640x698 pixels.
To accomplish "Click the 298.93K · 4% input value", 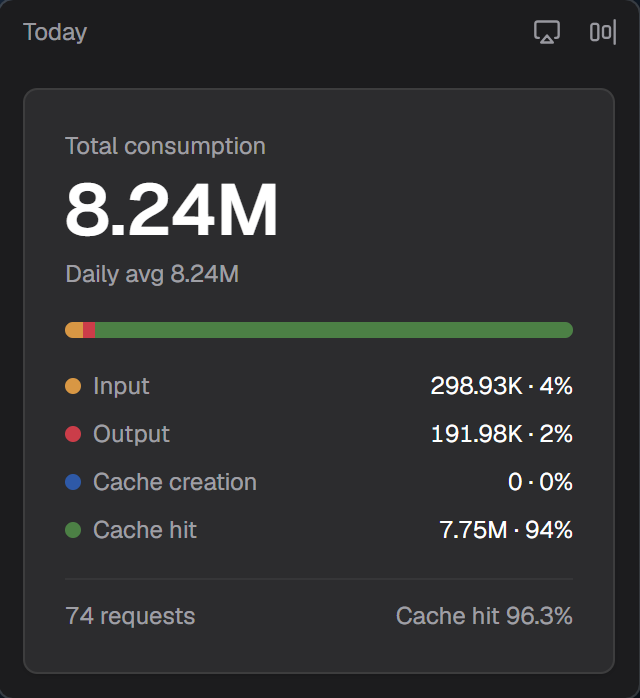I will pos(502,386).
